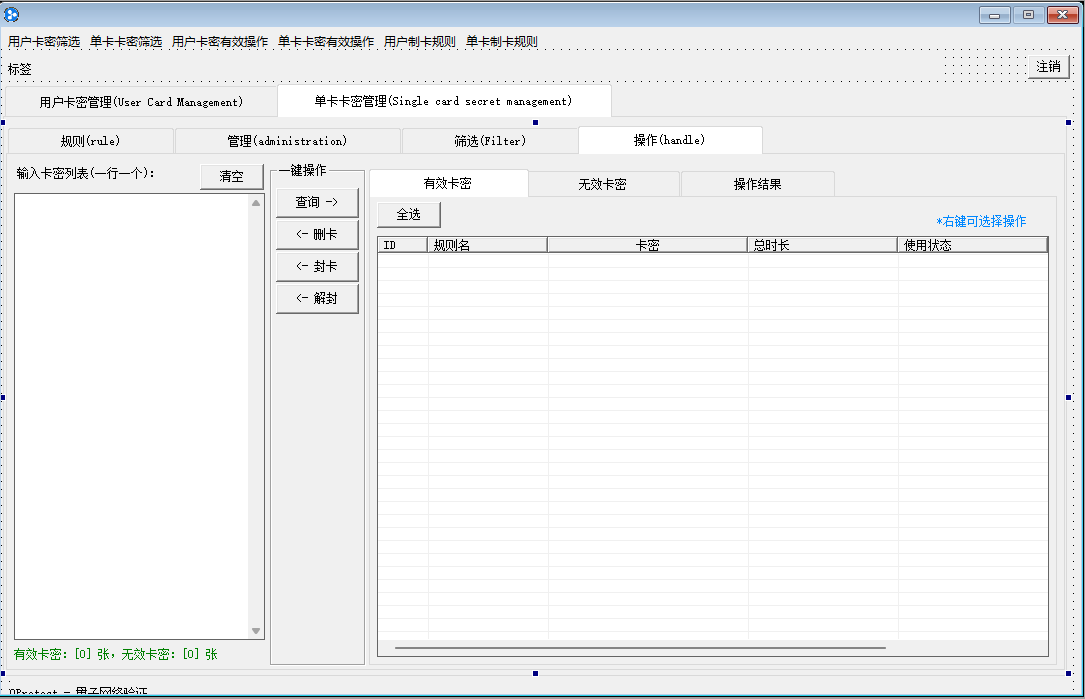Click the 全选 select all button
This screenshot has width=1085, height=699.
click(x=408, y=215)
